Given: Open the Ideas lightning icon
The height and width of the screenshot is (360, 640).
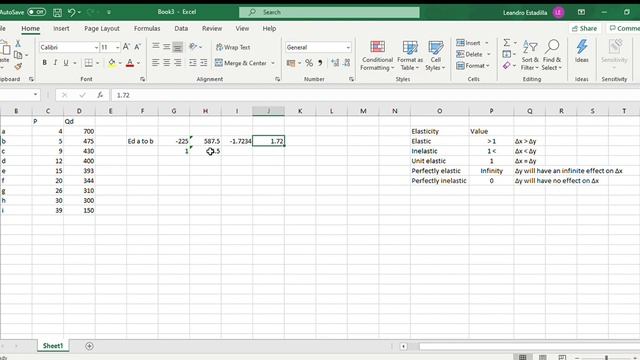Looking at the screenshot, I should (582, 51).
